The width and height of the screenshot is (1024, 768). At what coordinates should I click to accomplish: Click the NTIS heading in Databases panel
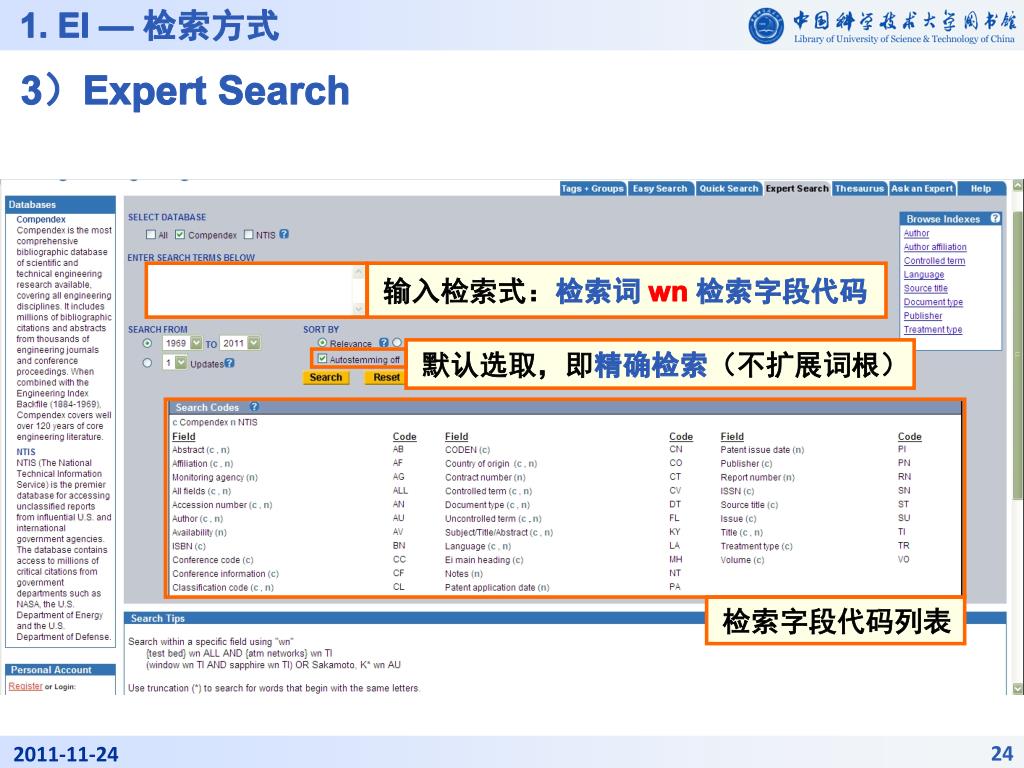(x=26, y=452)
